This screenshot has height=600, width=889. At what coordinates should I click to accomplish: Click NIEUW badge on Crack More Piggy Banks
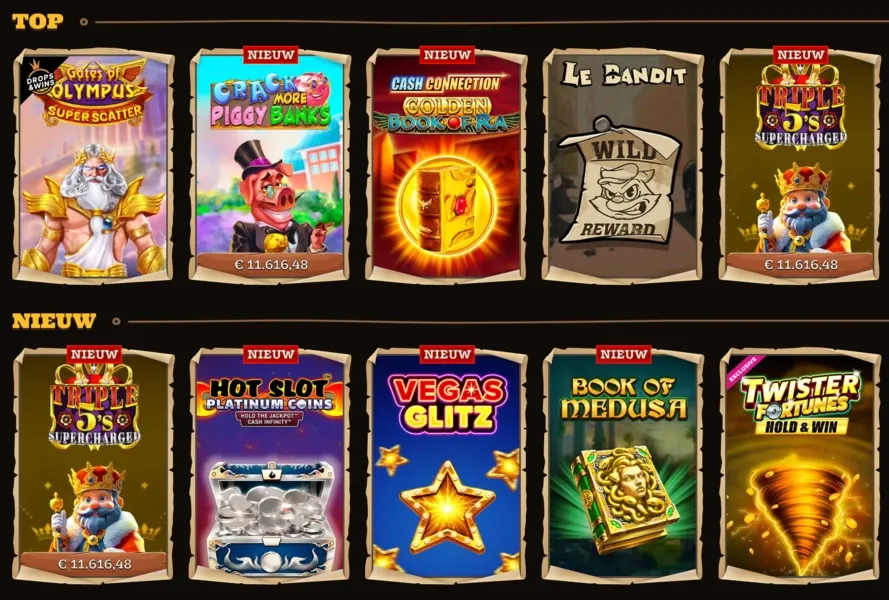[x=271, y=55]
